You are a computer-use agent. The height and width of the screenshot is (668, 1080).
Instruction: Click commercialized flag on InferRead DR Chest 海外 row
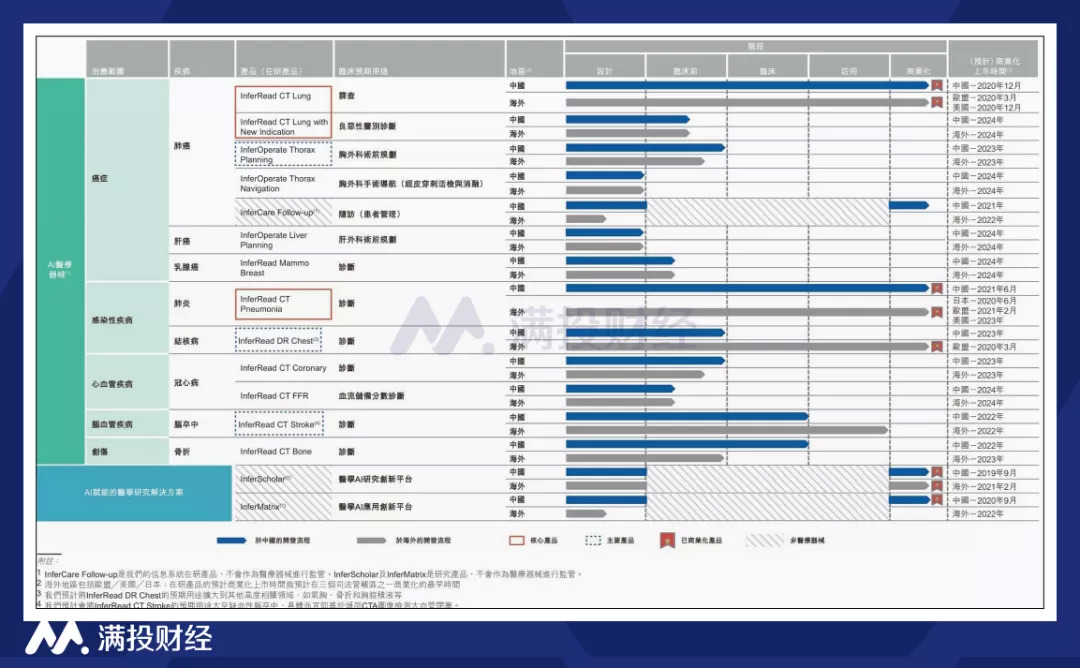click(937, 346)
